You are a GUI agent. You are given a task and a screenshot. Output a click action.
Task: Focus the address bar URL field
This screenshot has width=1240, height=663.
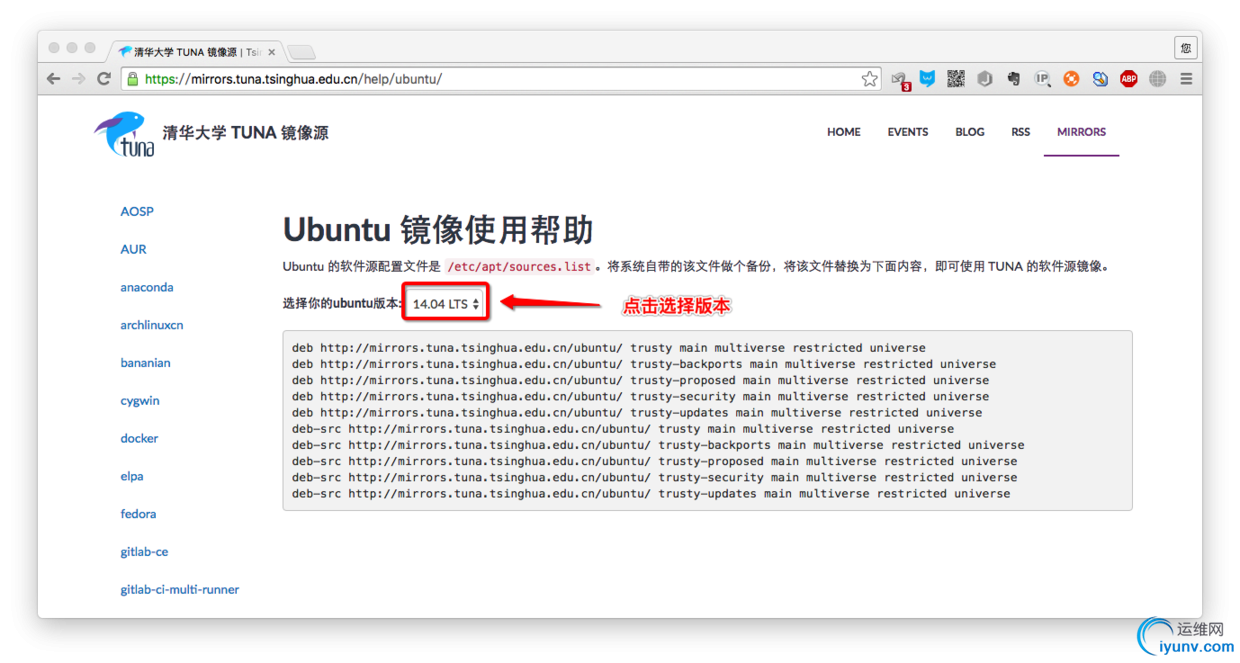(x=500, y=78)
